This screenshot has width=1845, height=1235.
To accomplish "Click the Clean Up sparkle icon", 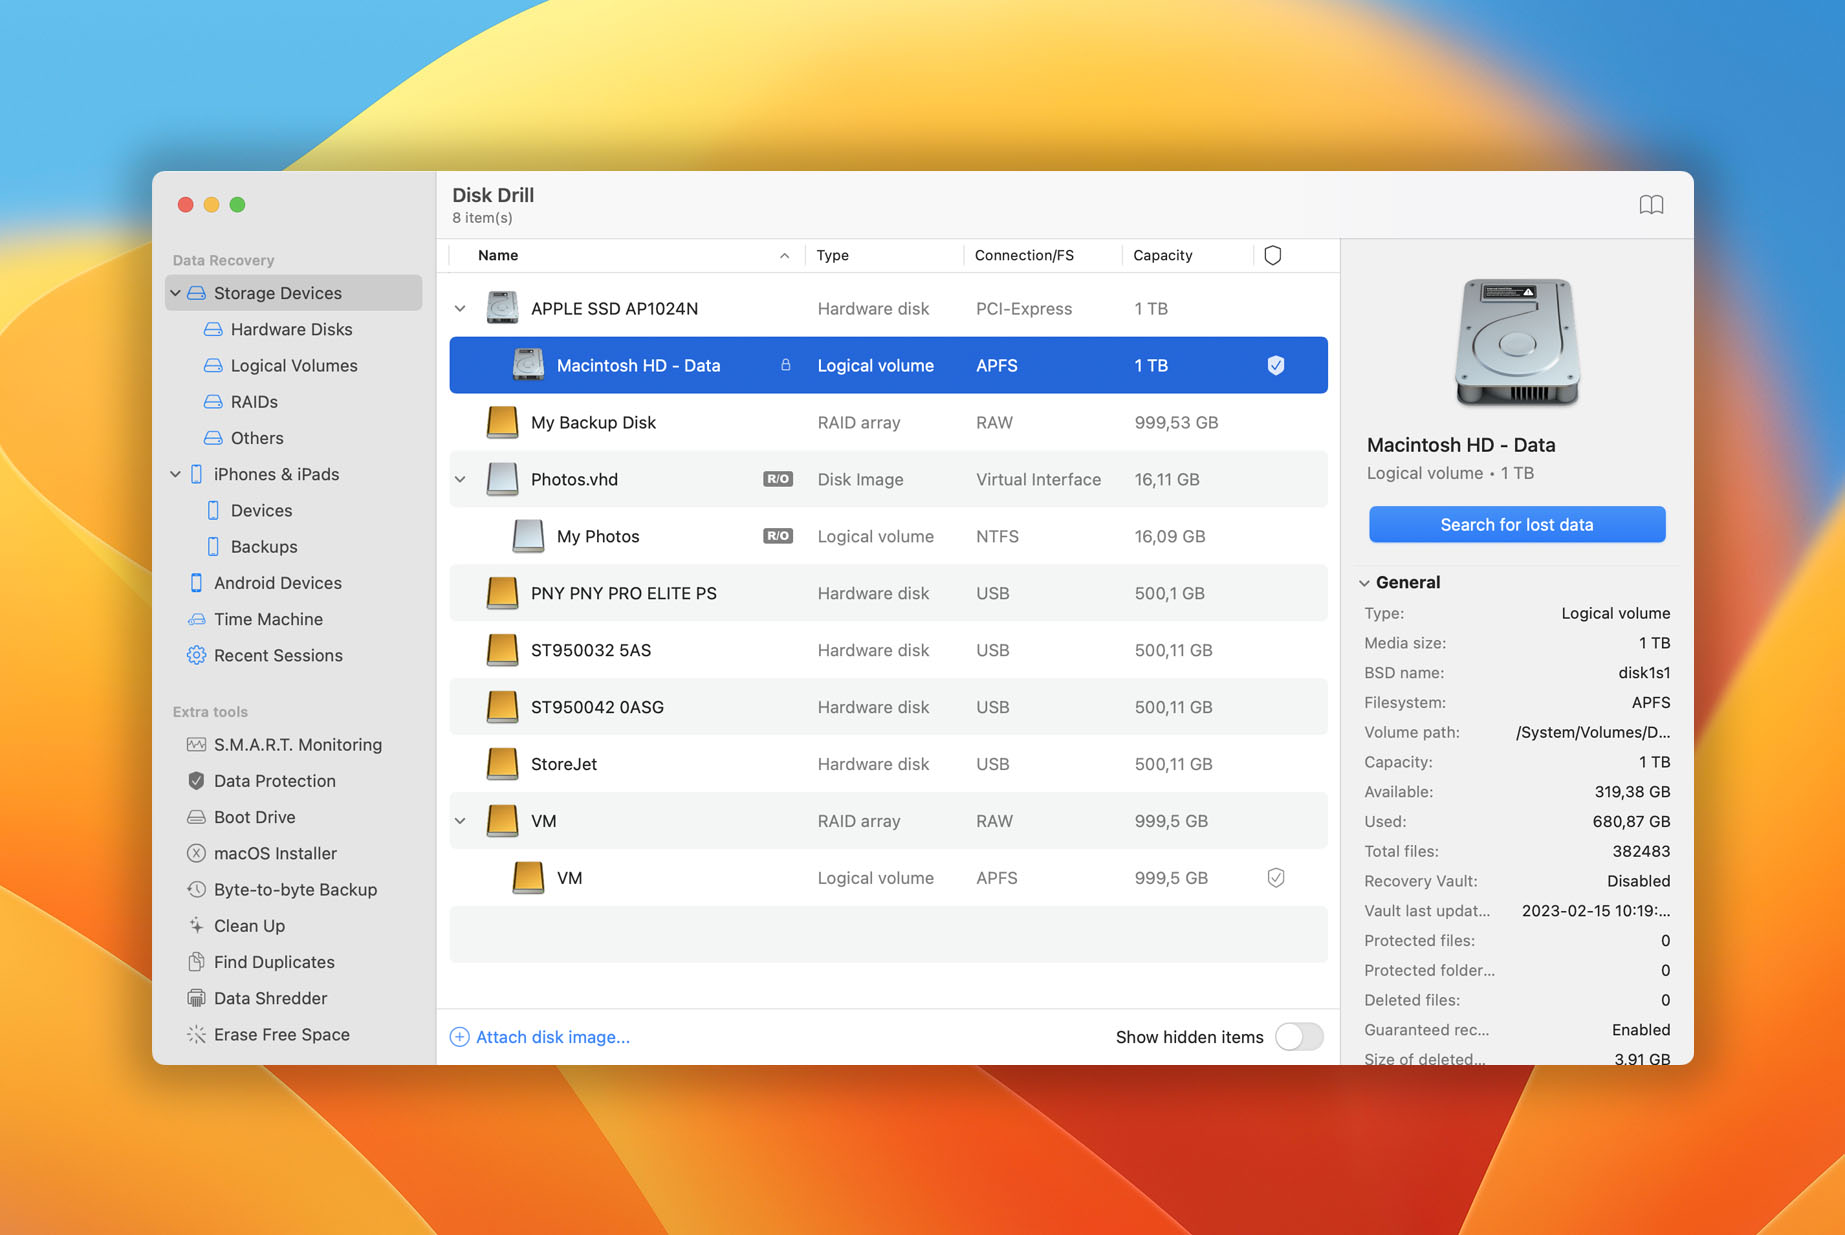I will [196, 926].
